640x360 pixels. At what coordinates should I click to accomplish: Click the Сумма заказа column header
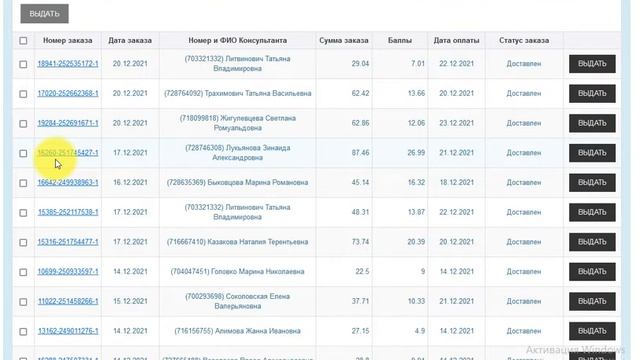click(x=344, y=40)
